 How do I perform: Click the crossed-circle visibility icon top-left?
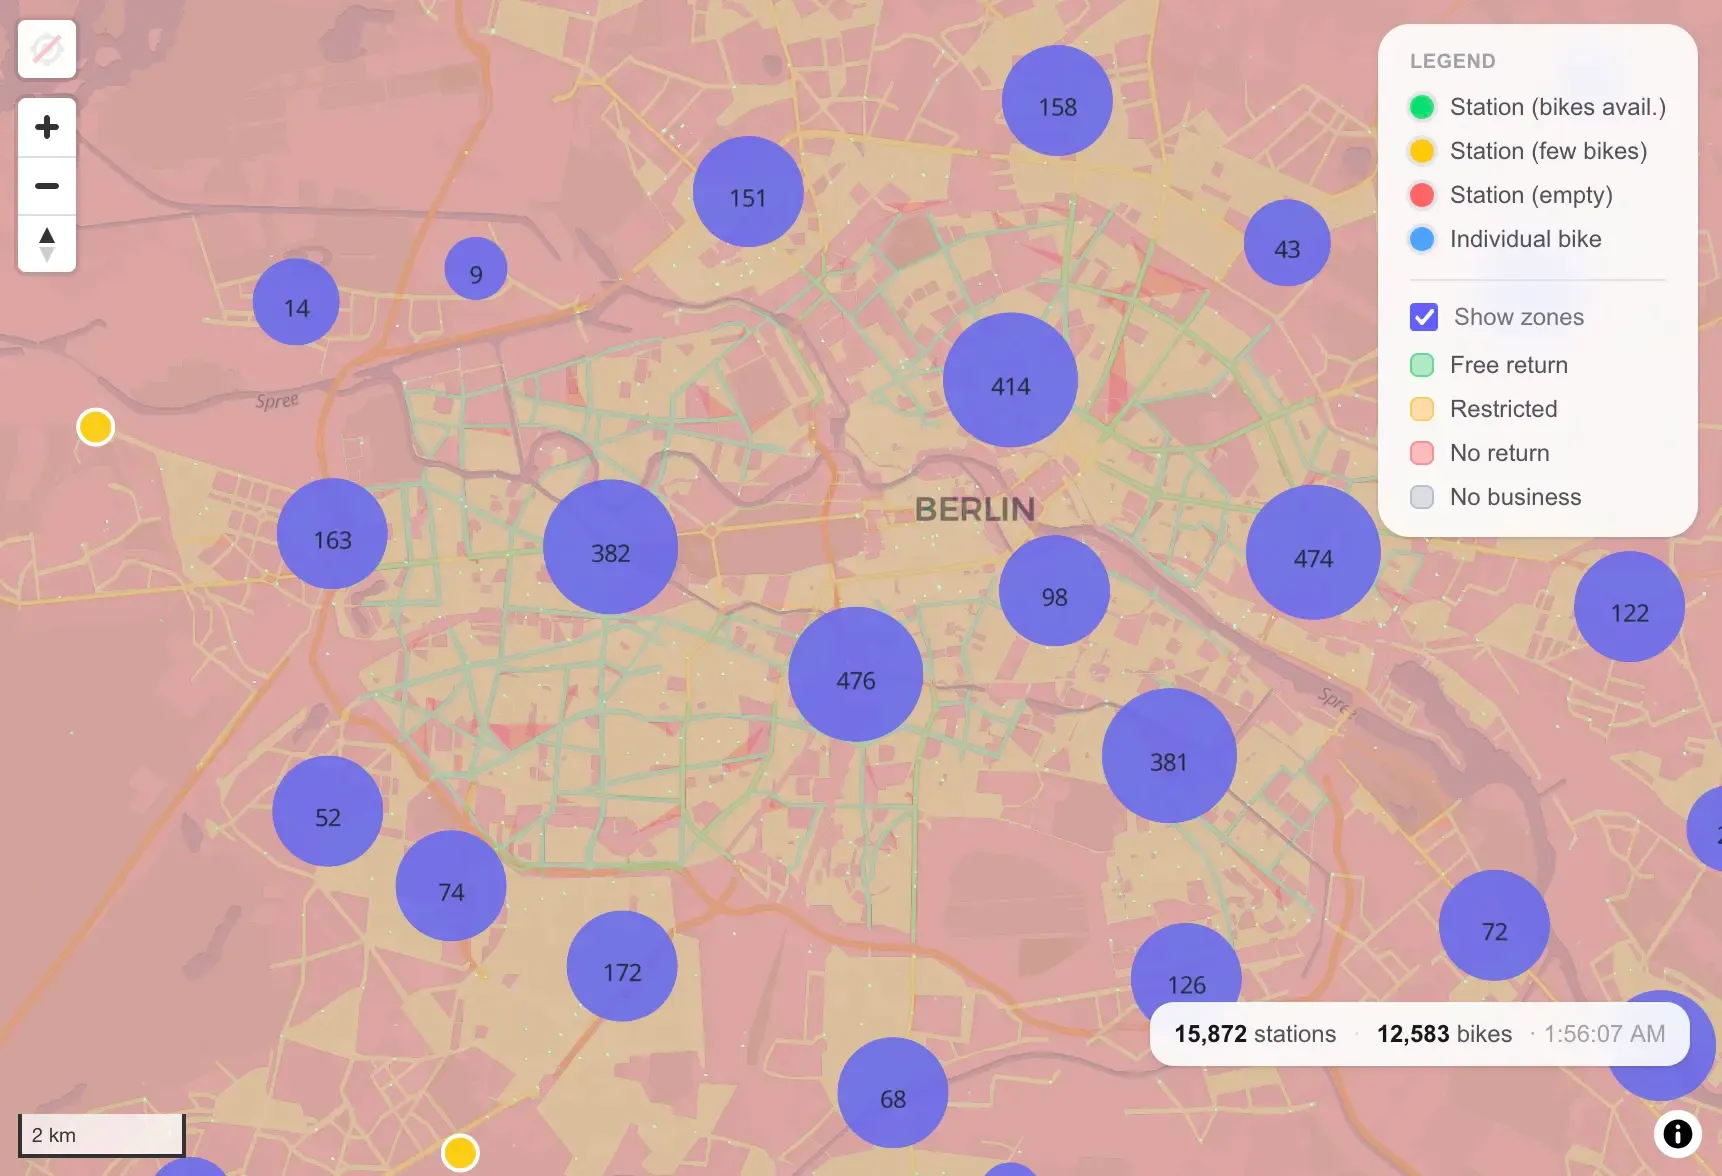(46, 48)
